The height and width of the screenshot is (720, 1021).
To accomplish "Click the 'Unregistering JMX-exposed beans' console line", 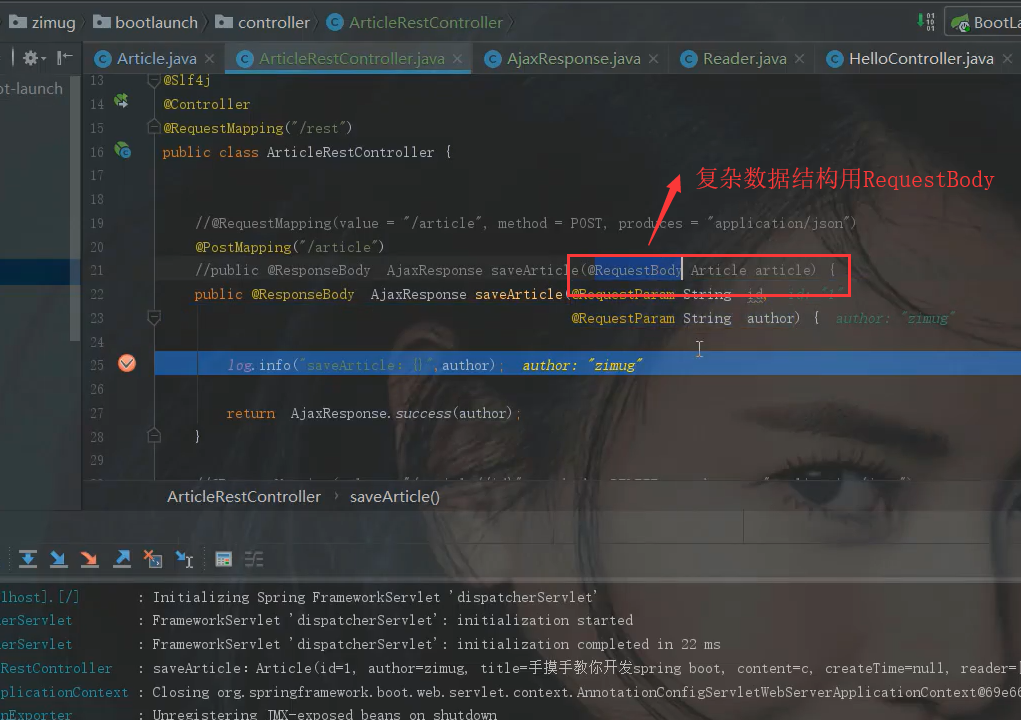I will pos(248,713).
